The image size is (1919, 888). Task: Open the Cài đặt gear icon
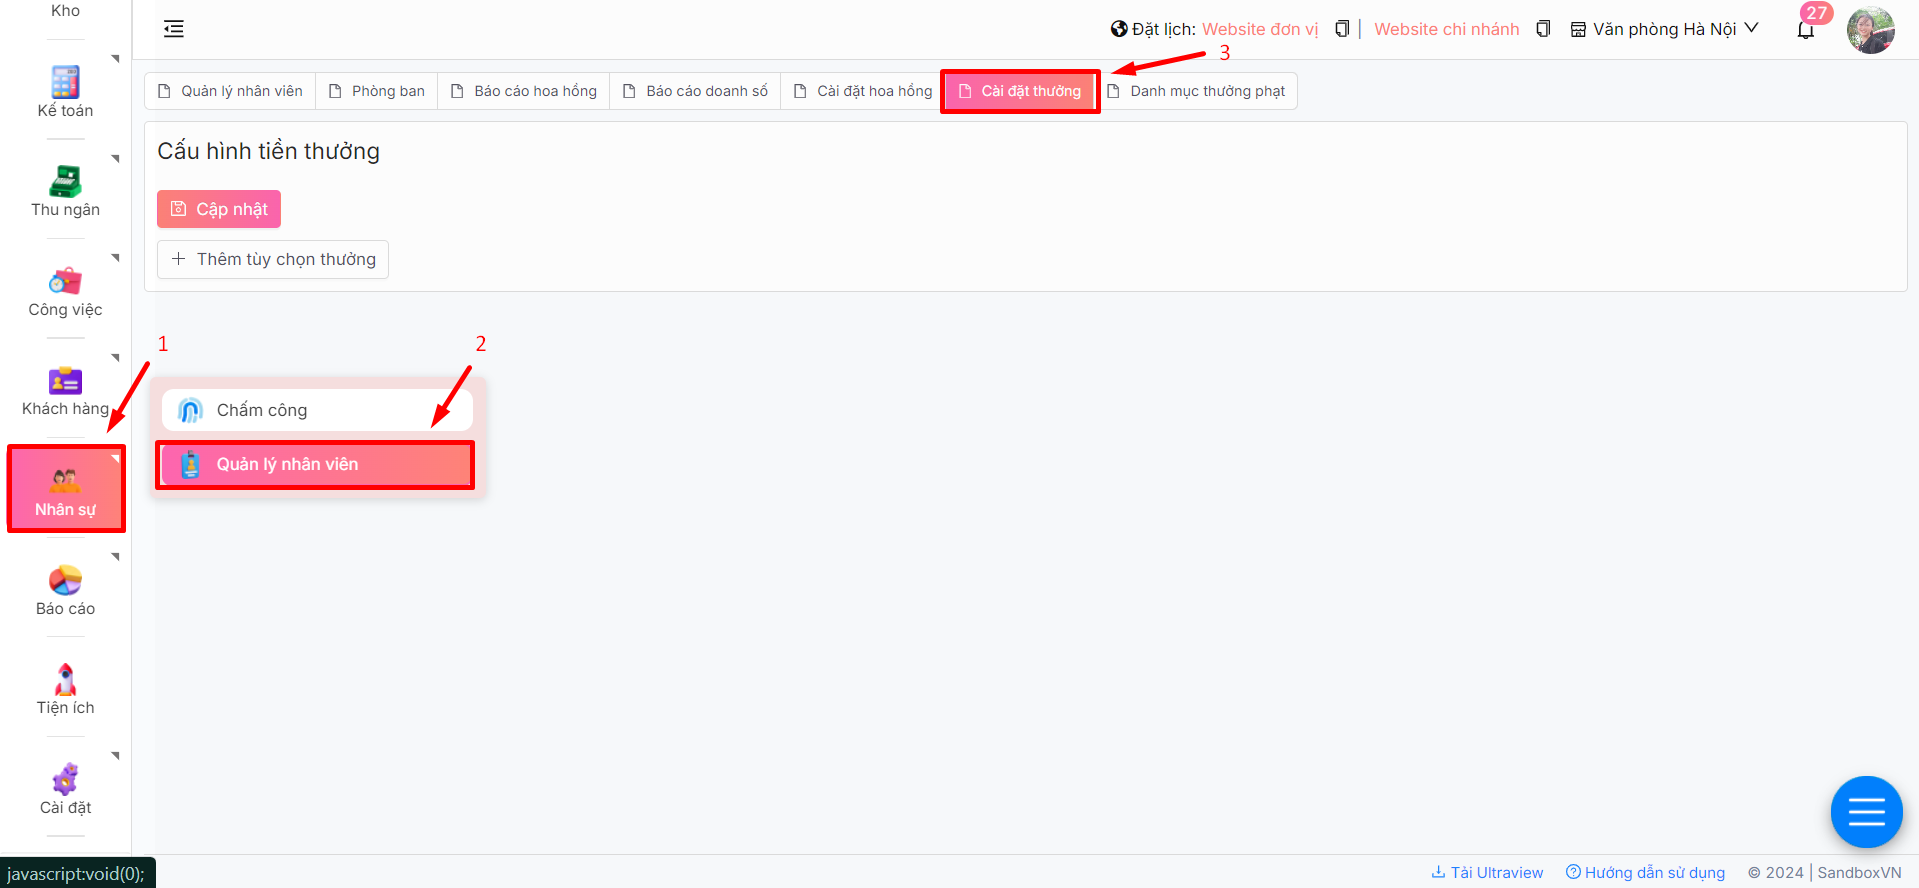65,779
